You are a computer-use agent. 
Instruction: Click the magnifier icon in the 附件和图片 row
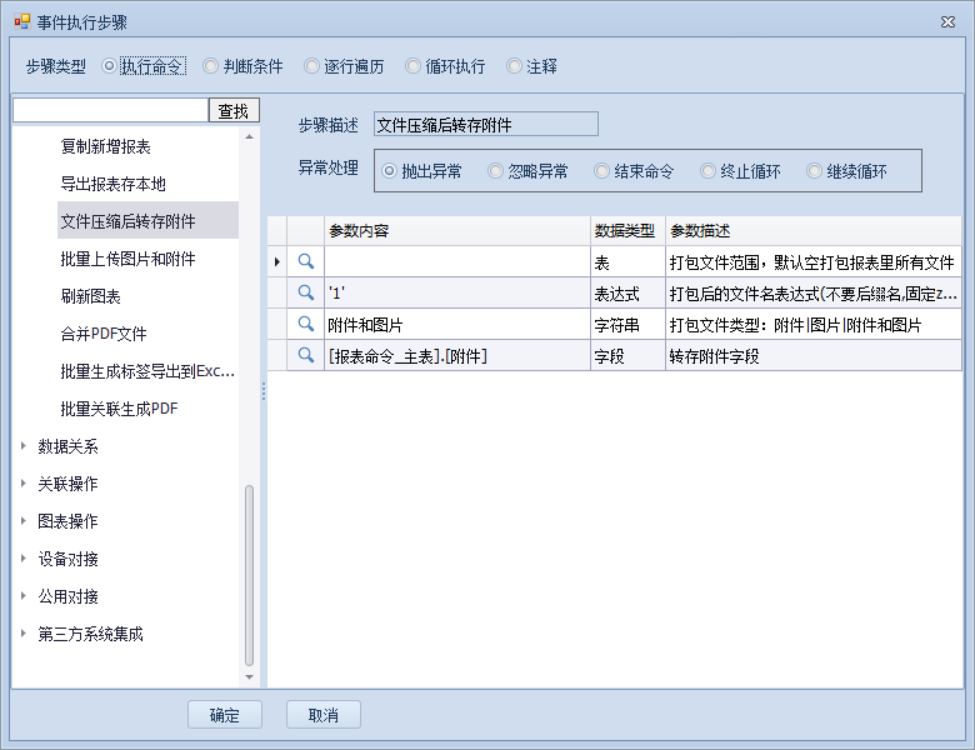tap(306, 324)
